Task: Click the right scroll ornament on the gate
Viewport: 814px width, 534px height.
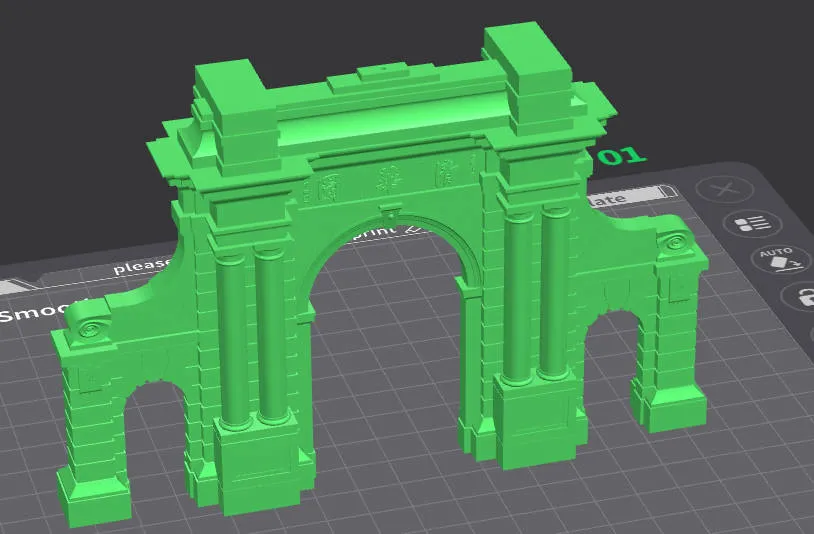Action: click(x=672, y=241)
